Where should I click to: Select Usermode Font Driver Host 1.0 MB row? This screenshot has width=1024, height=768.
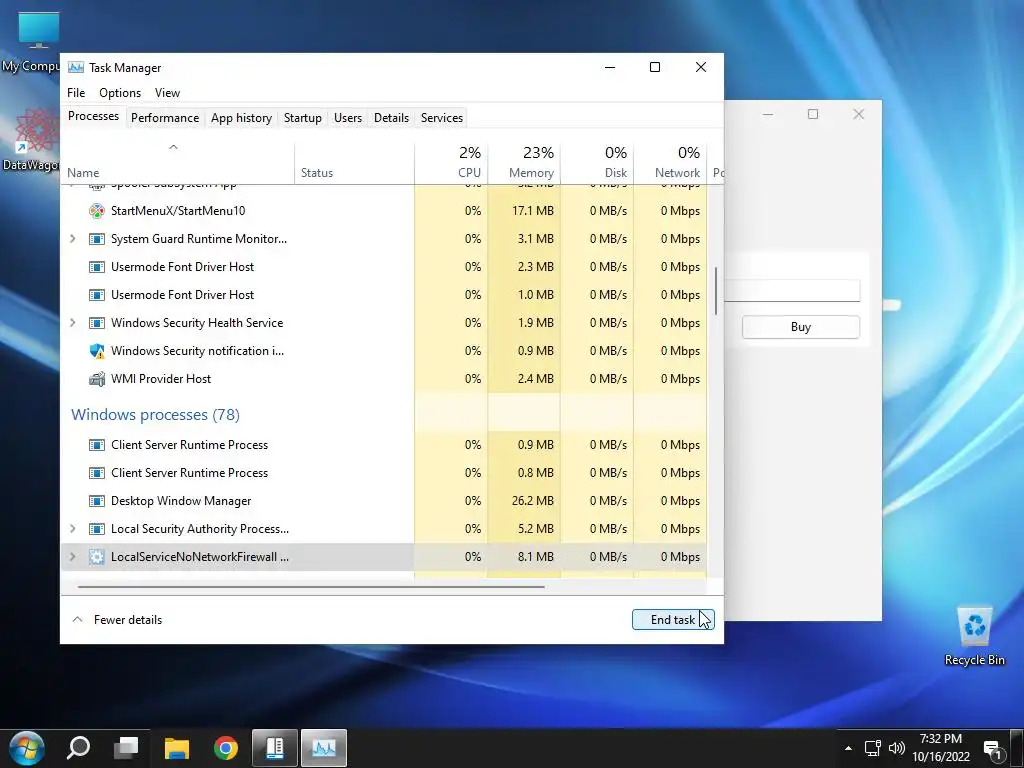(384, 295)
